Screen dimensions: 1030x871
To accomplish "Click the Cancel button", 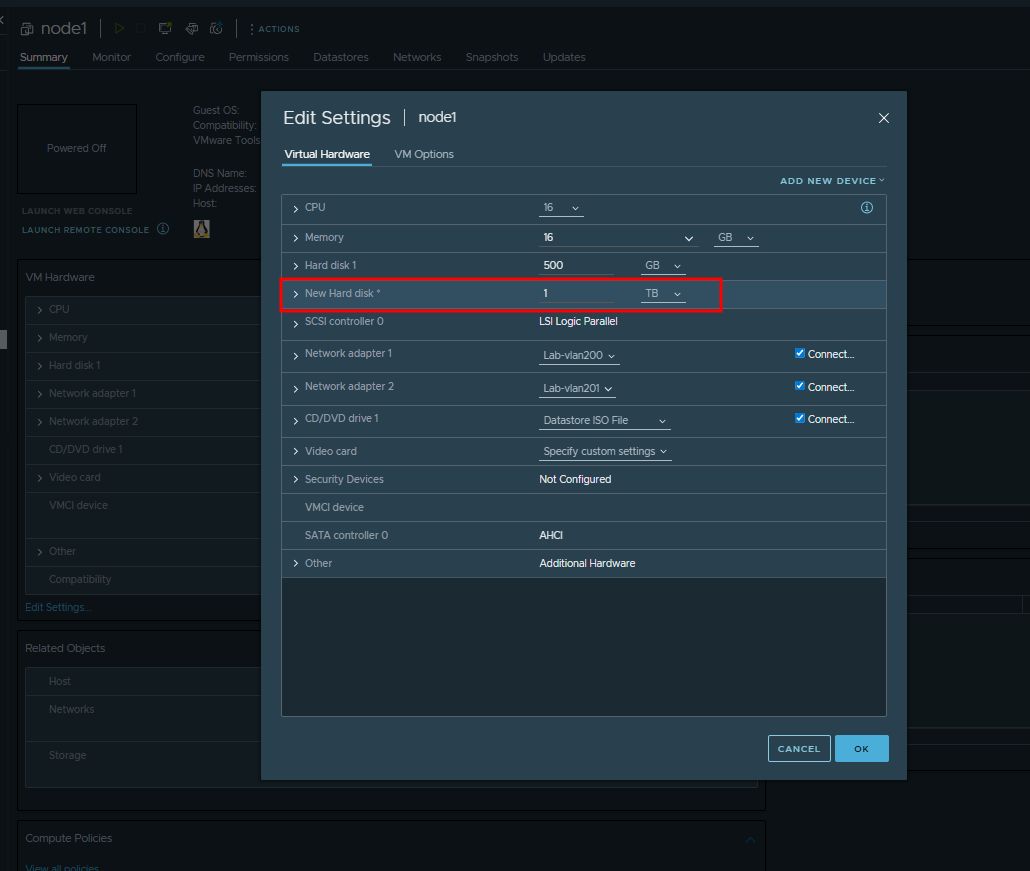I will (799, 748).
